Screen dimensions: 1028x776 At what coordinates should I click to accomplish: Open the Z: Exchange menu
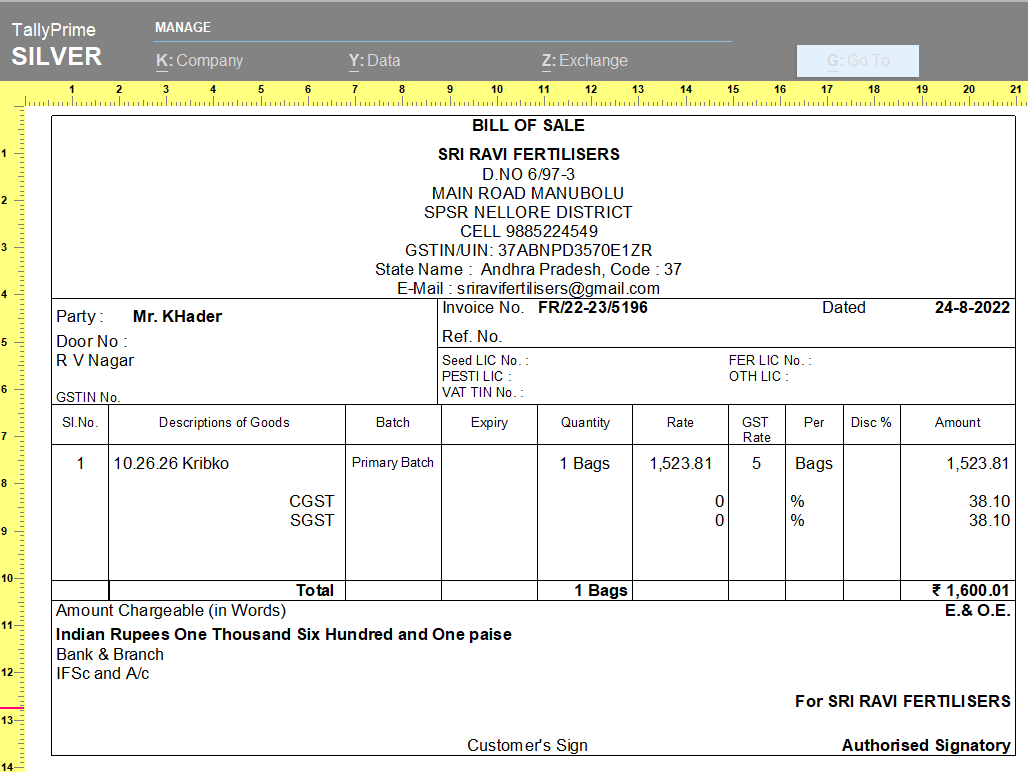584,61
